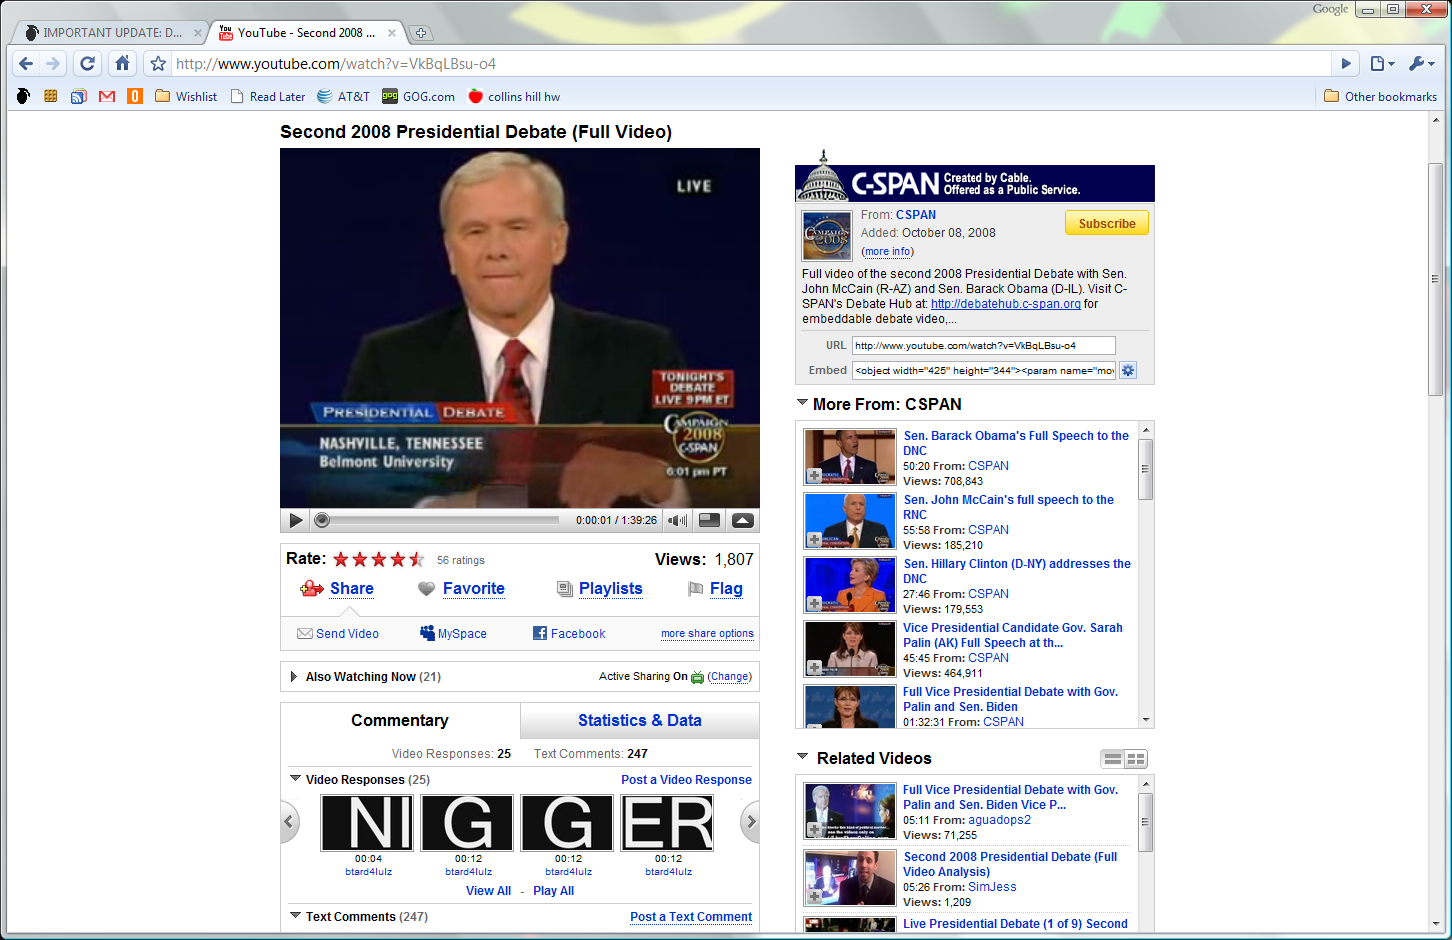Open the grid-patterned bookmark icon in the bookmarks bar

coord(50,97)
